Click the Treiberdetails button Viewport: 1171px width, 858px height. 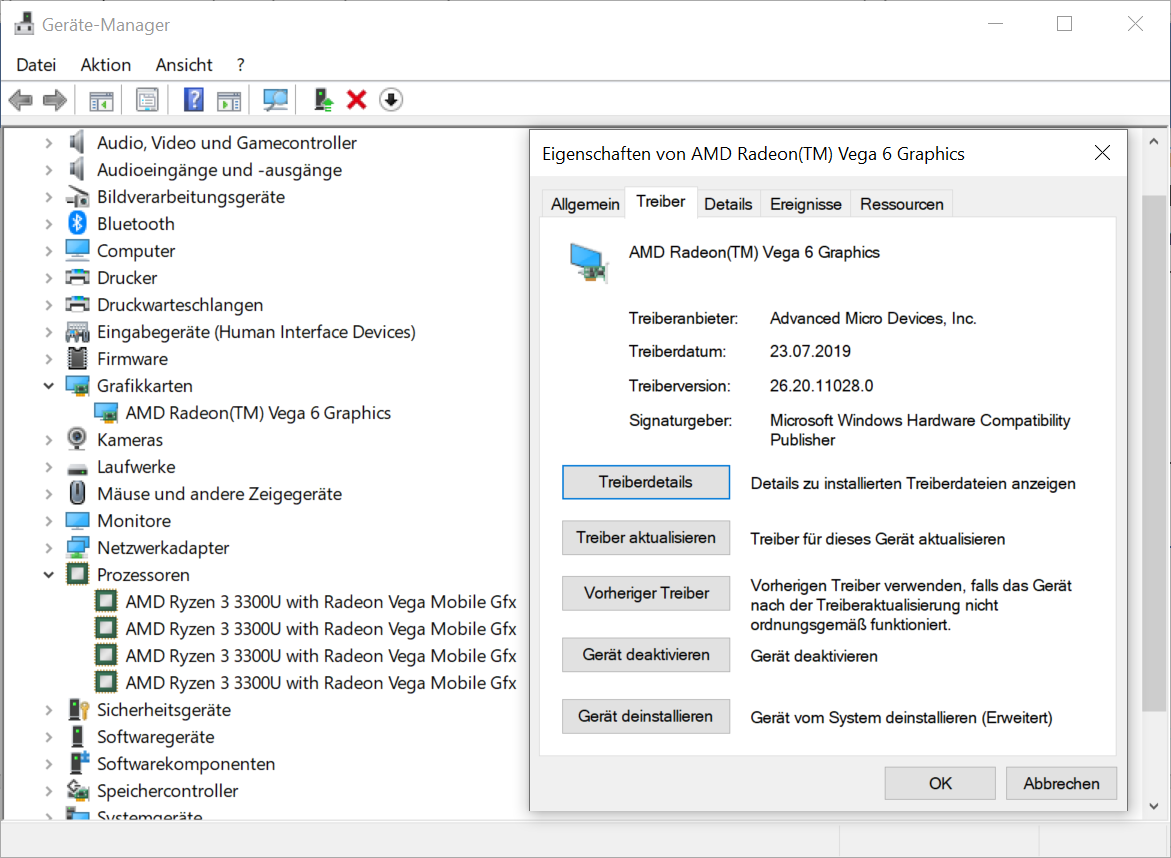646,482
